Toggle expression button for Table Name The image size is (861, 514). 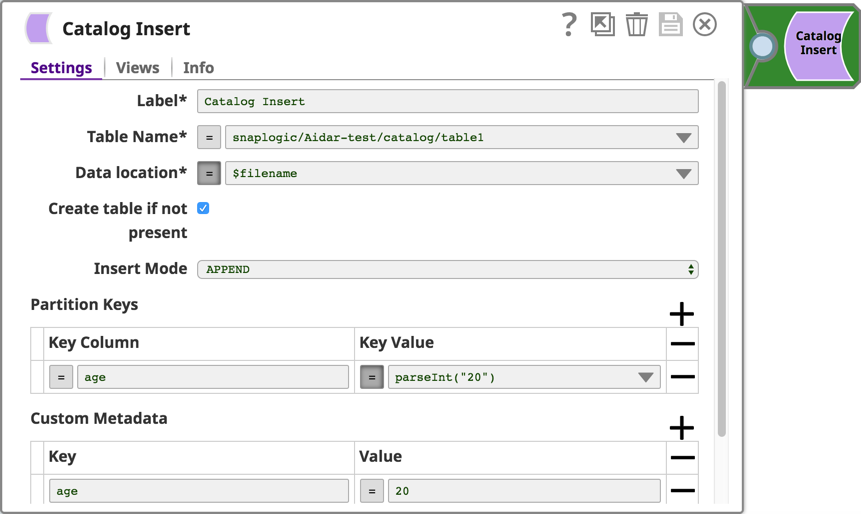209,137
